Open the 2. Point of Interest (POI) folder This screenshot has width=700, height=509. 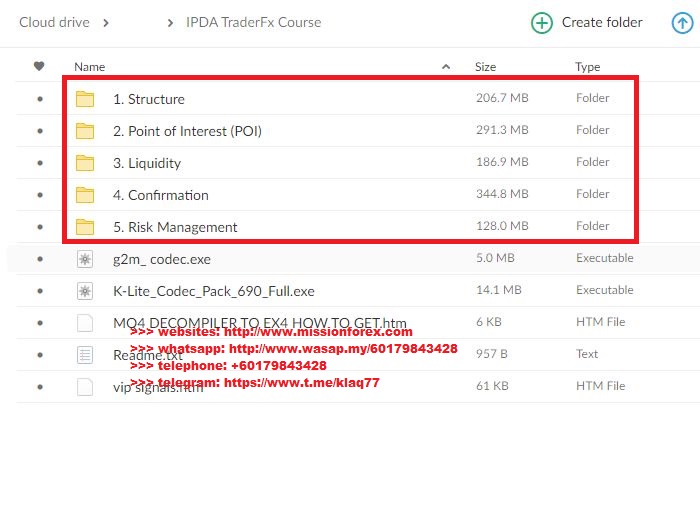(x=188, y=131)
